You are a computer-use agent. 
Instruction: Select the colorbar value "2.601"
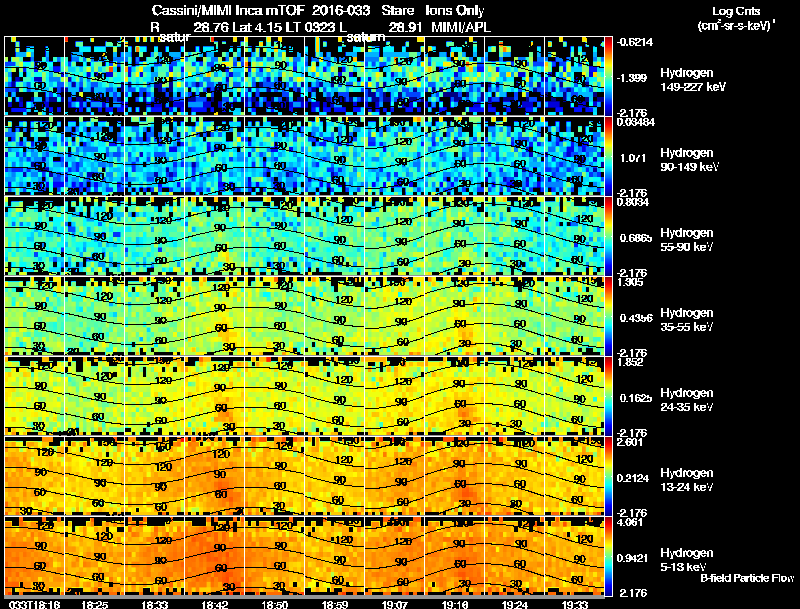(x=630, y=442)
